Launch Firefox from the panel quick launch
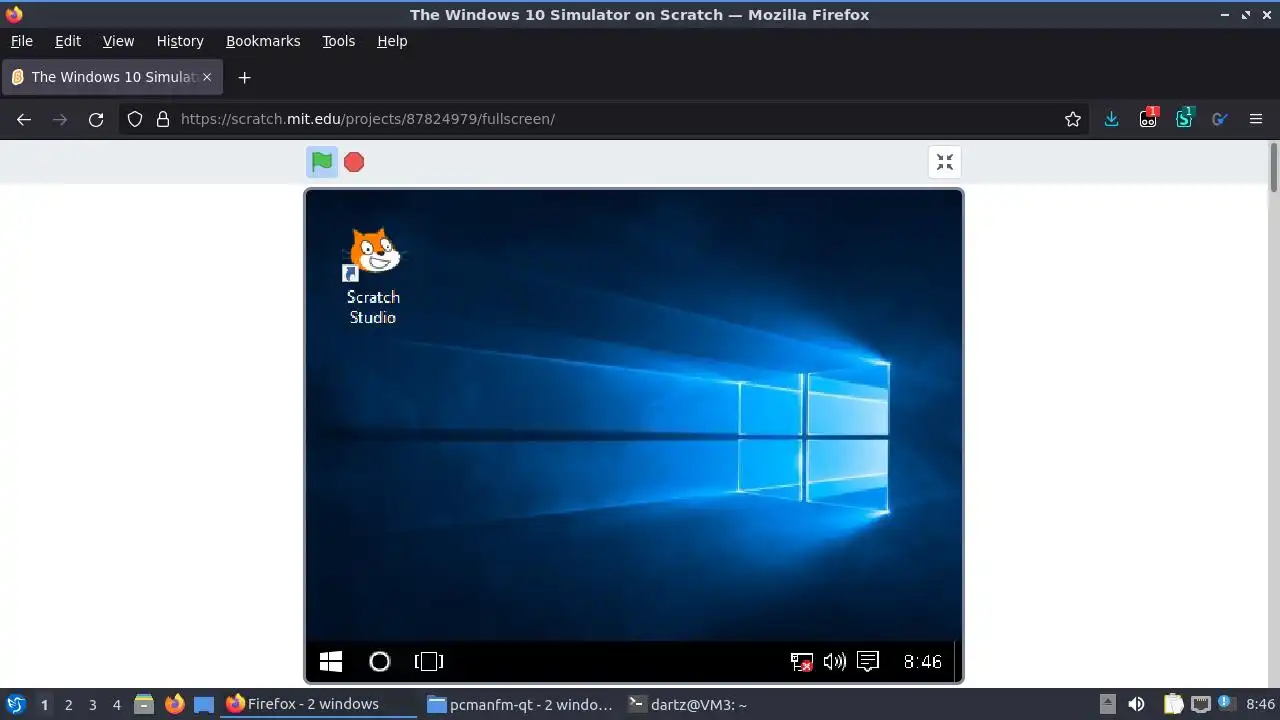This screenshot has height=720, width=1280. [x=174, y=705]
